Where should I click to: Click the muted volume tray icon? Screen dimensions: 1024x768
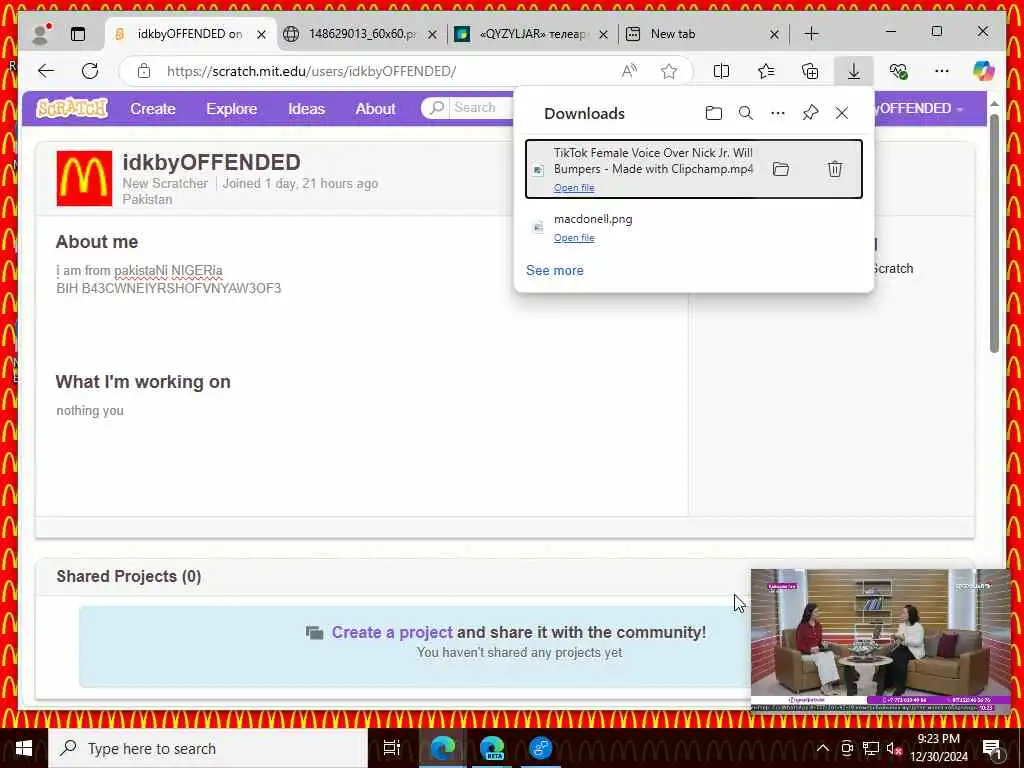(x=894, y=748)
